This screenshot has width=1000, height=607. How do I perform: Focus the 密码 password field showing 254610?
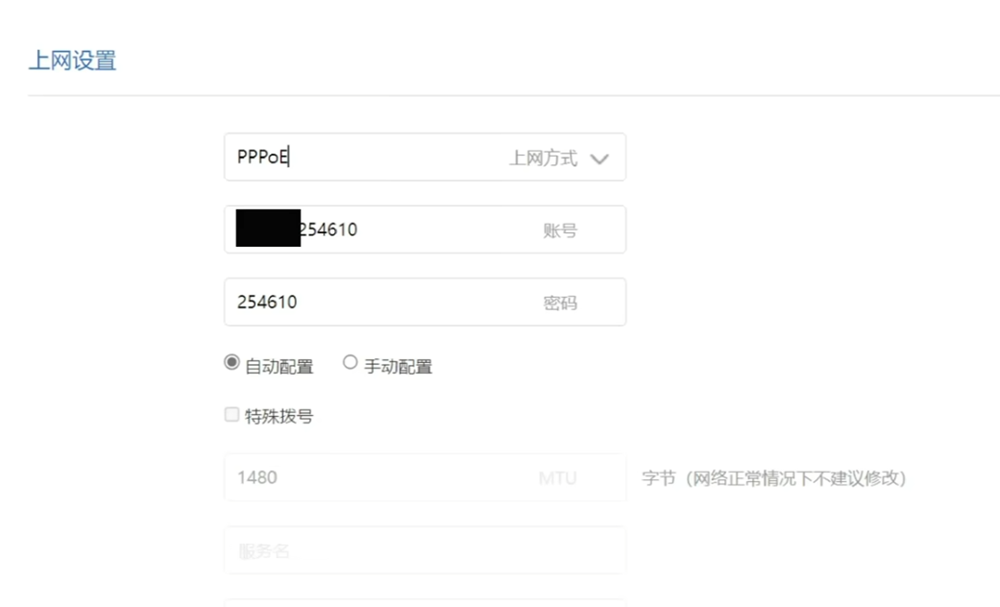click(x=425, y=302)
